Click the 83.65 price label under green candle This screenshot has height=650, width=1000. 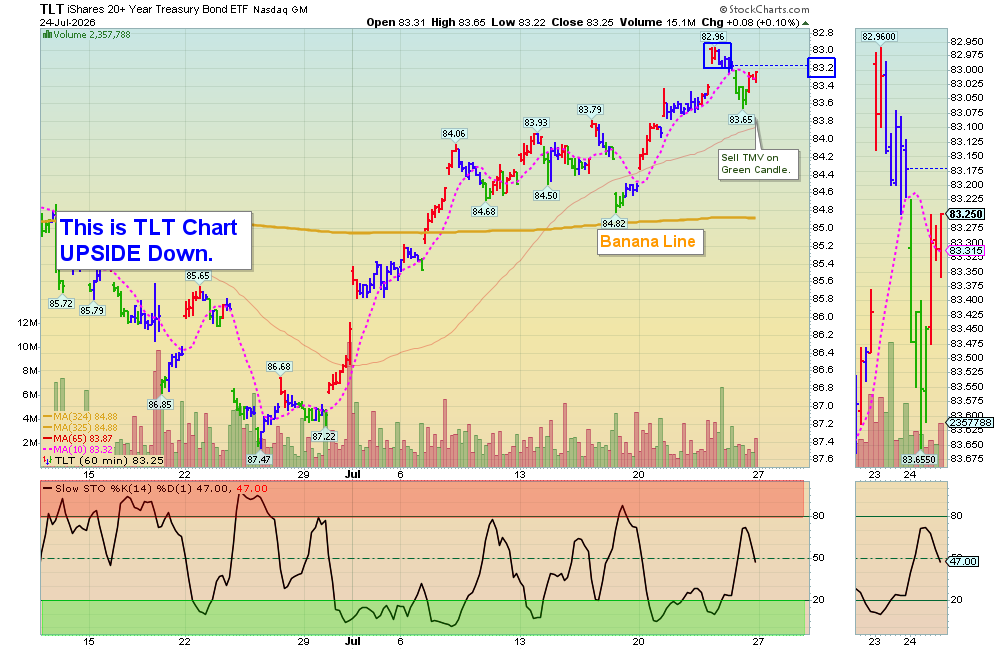741,119
